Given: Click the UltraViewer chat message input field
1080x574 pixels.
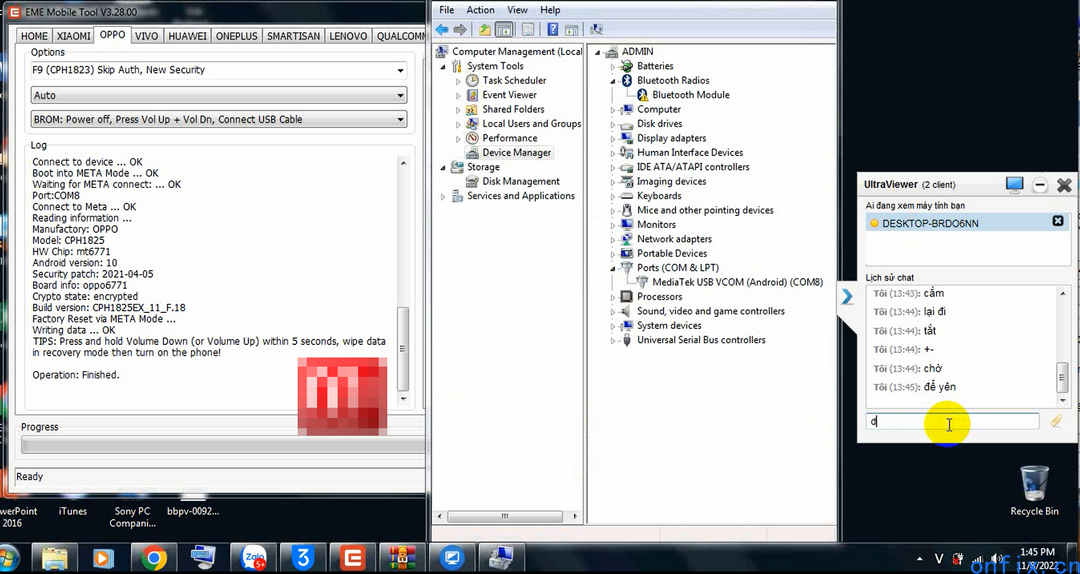Looking at the screenshot, I should pyautogui.click(x=953, y=421).
